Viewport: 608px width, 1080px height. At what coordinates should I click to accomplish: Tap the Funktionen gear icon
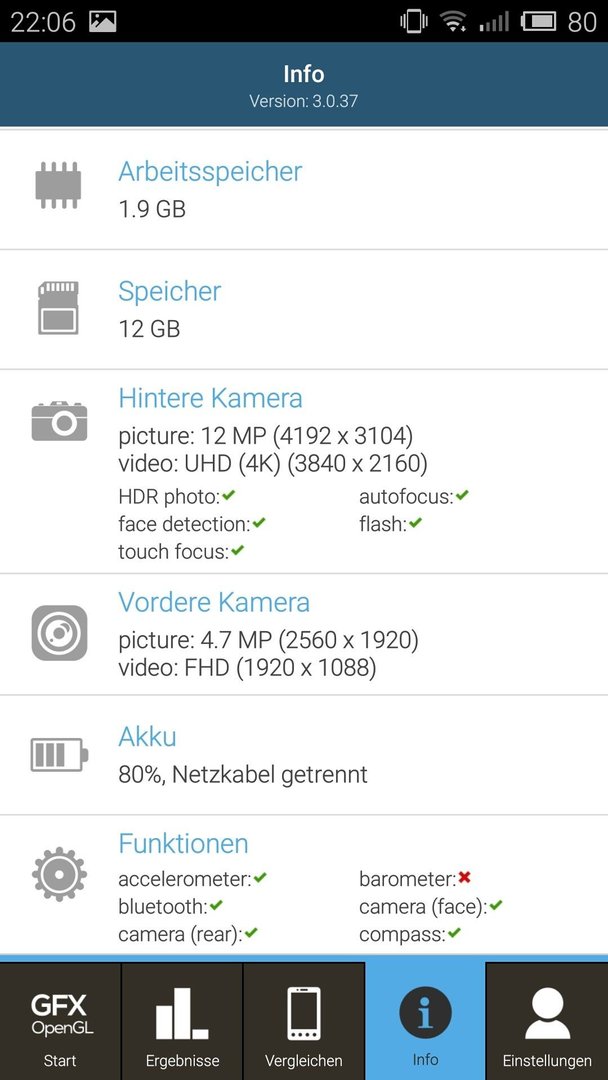point(59,874)
